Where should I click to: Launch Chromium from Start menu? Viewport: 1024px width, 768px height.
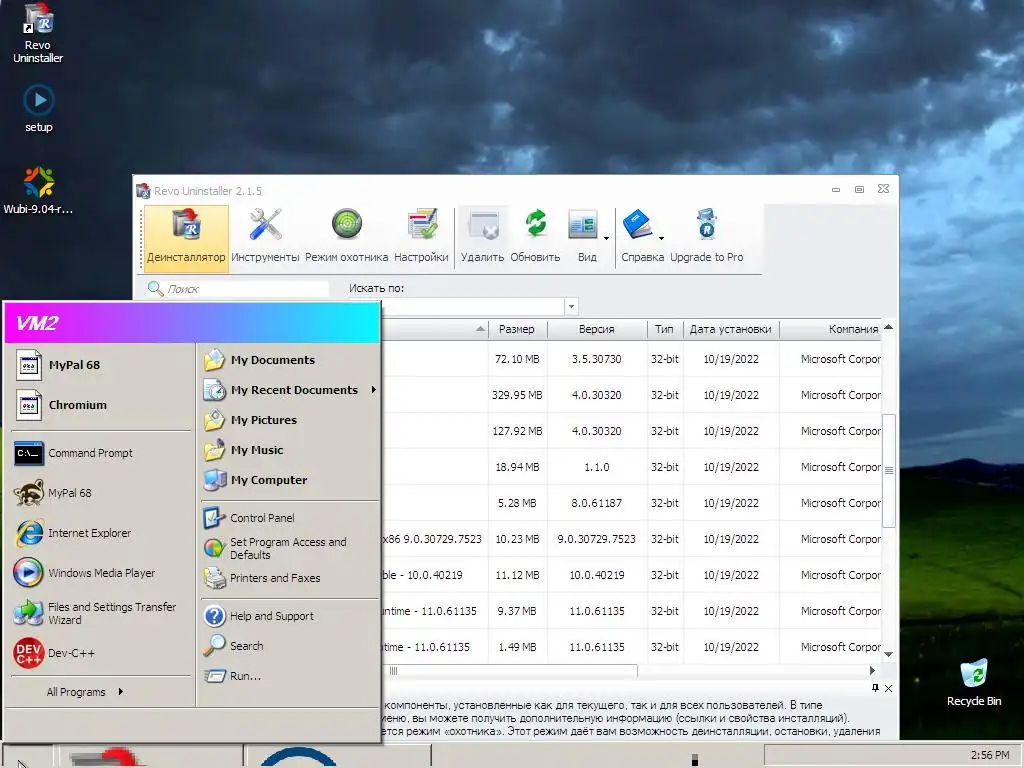pyautogui.click(x=101, y=405)
